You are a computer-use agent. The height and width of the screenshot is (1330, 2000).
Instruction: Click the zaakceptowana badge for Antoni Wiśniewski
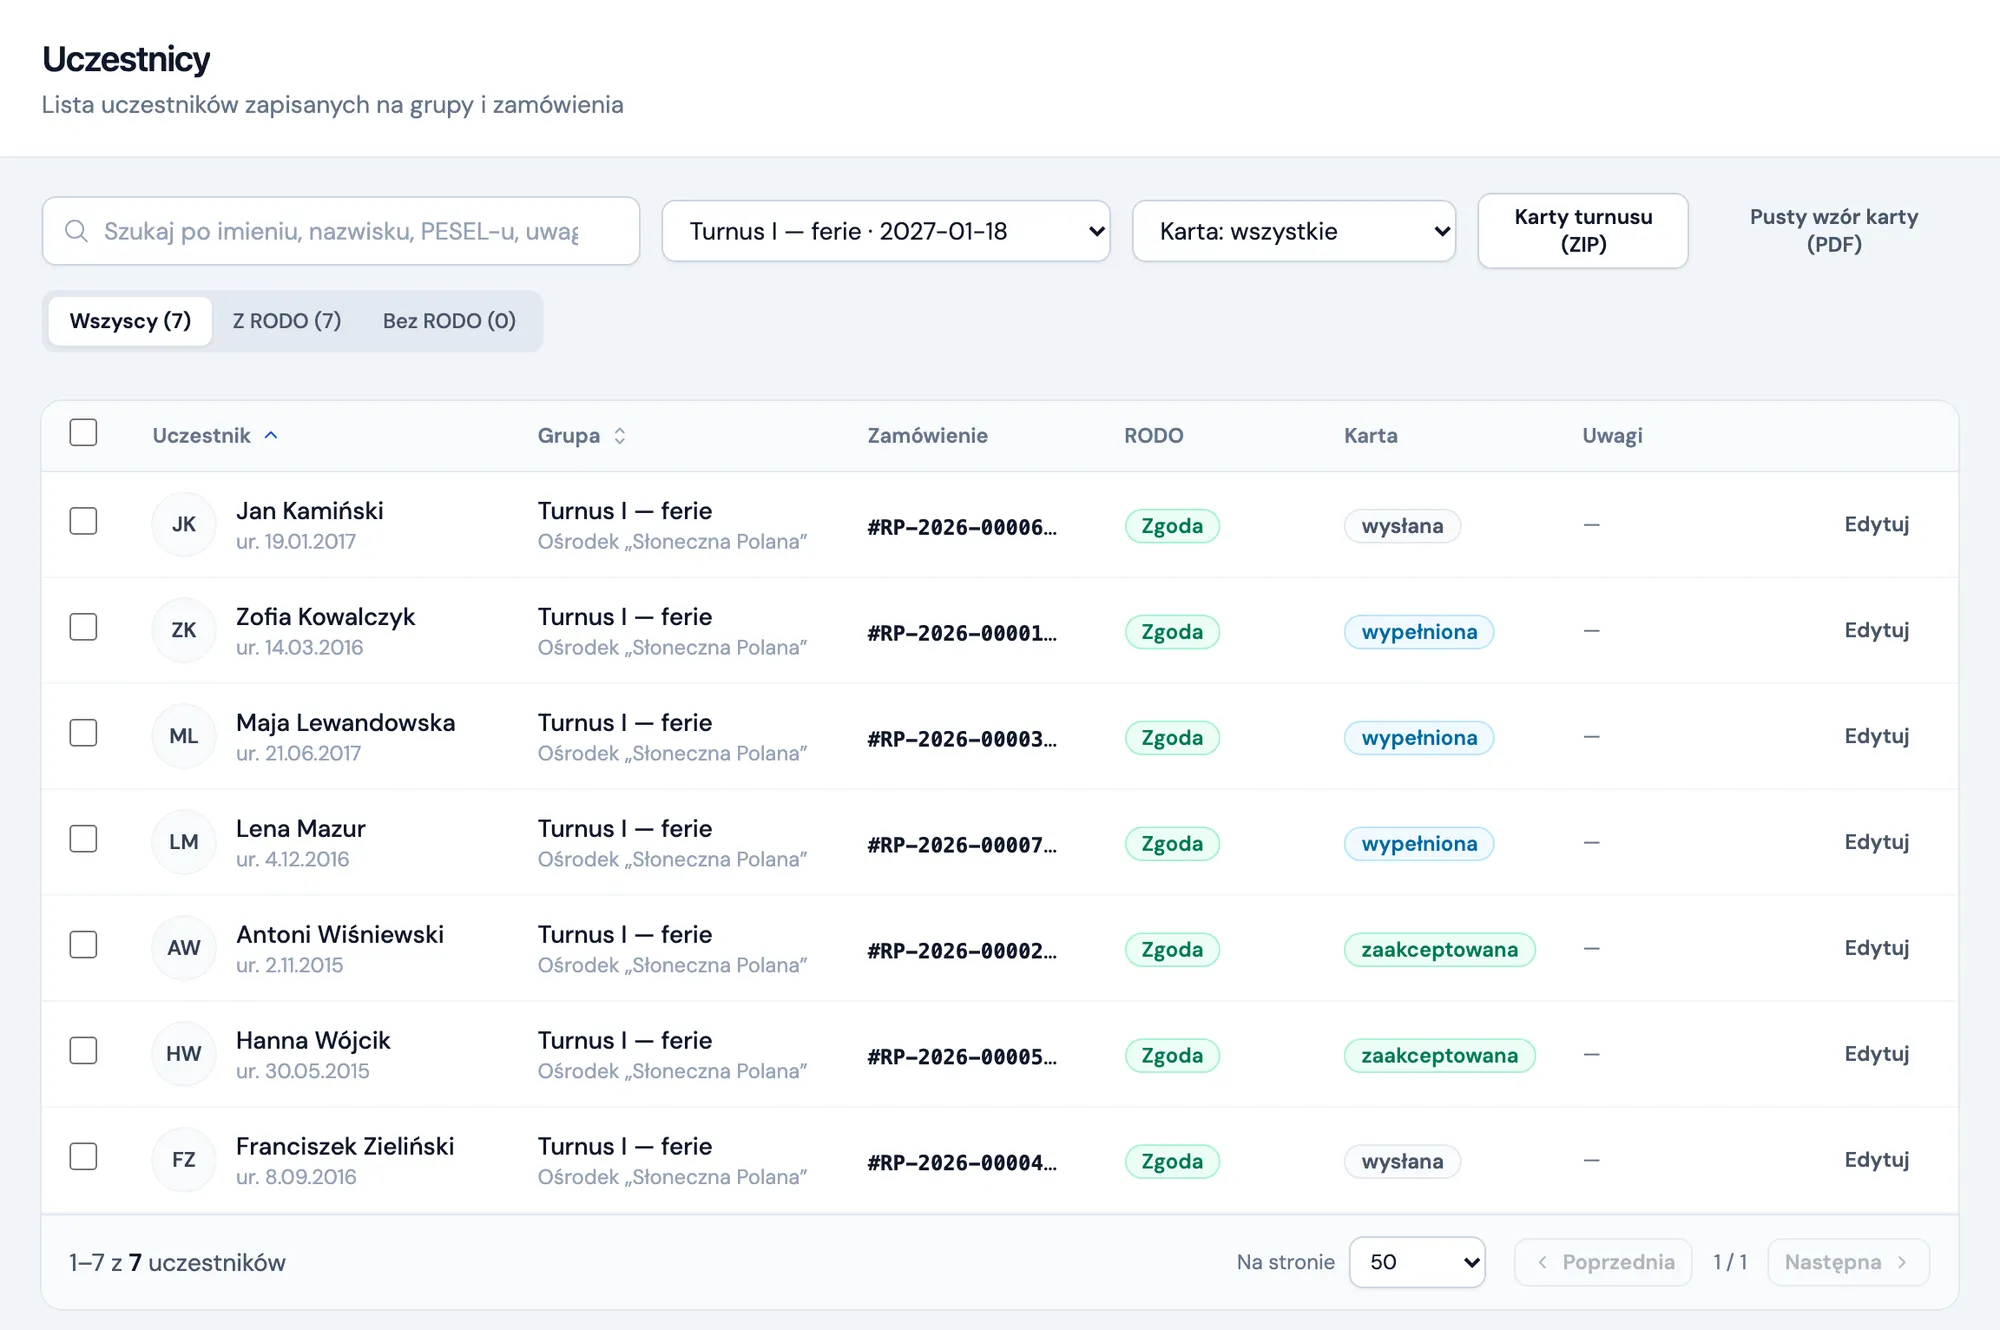(1439, 950)
